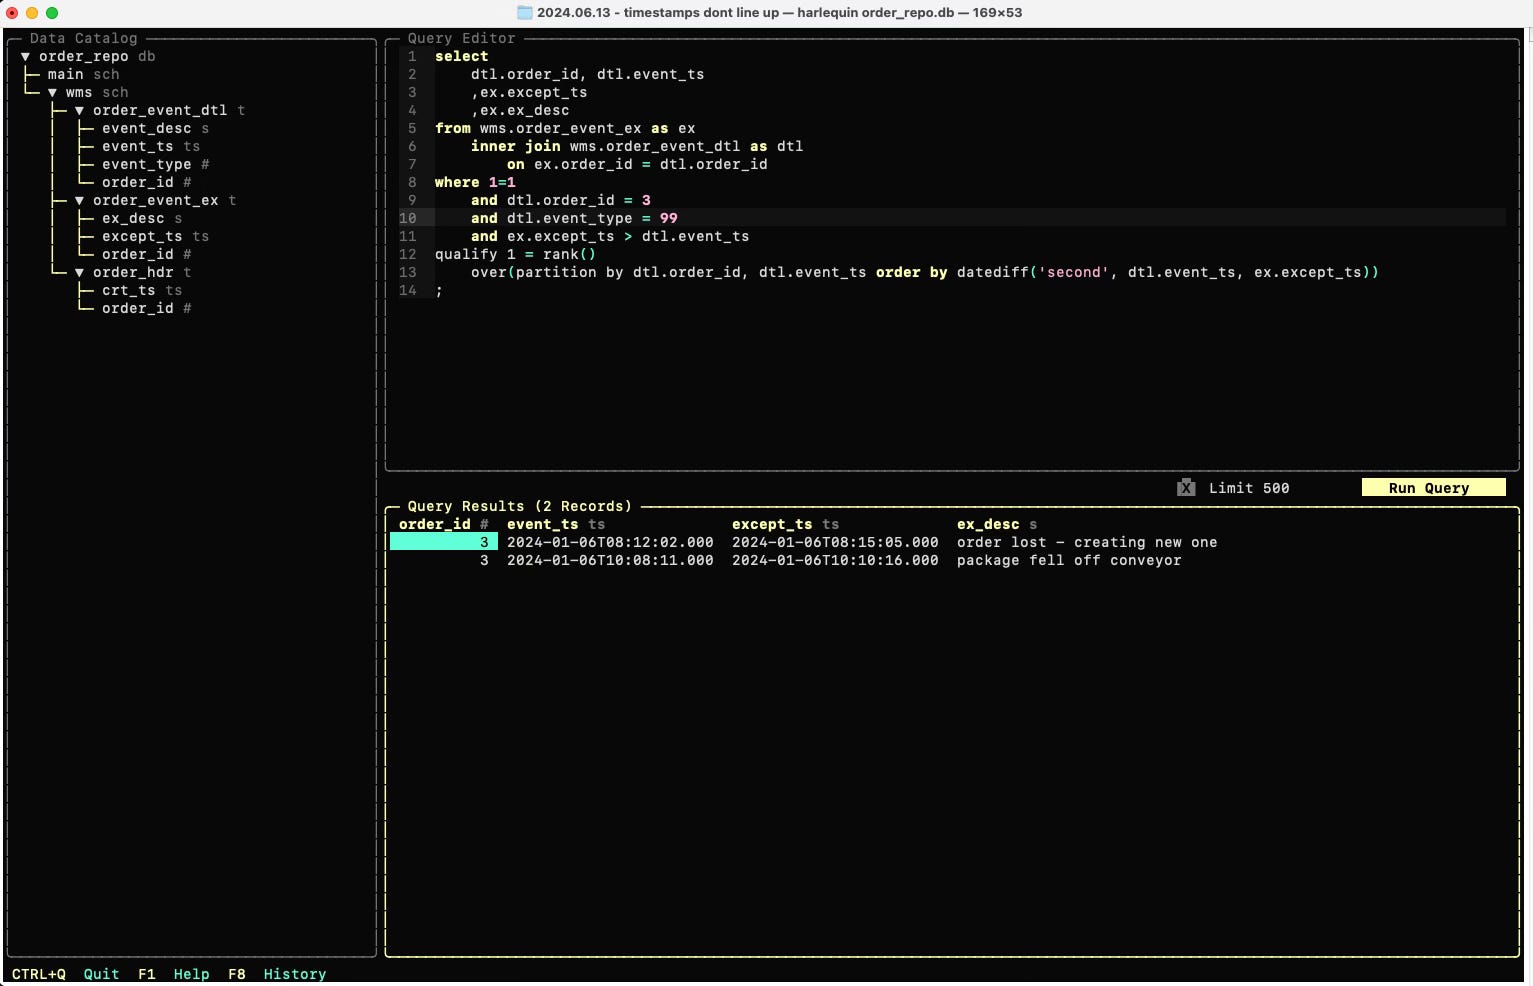Viewport: 1533px width, 986px height.
Task: Select cell 2024-01-06T08:15:05.000
Action: point(835,543)
